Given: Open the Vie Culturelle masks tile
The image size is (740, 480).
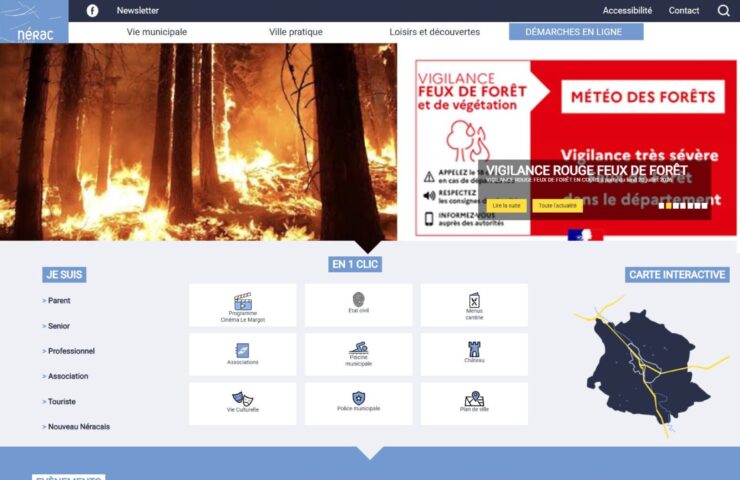Looking at the screenshot, I should click(x=243, y=404).
